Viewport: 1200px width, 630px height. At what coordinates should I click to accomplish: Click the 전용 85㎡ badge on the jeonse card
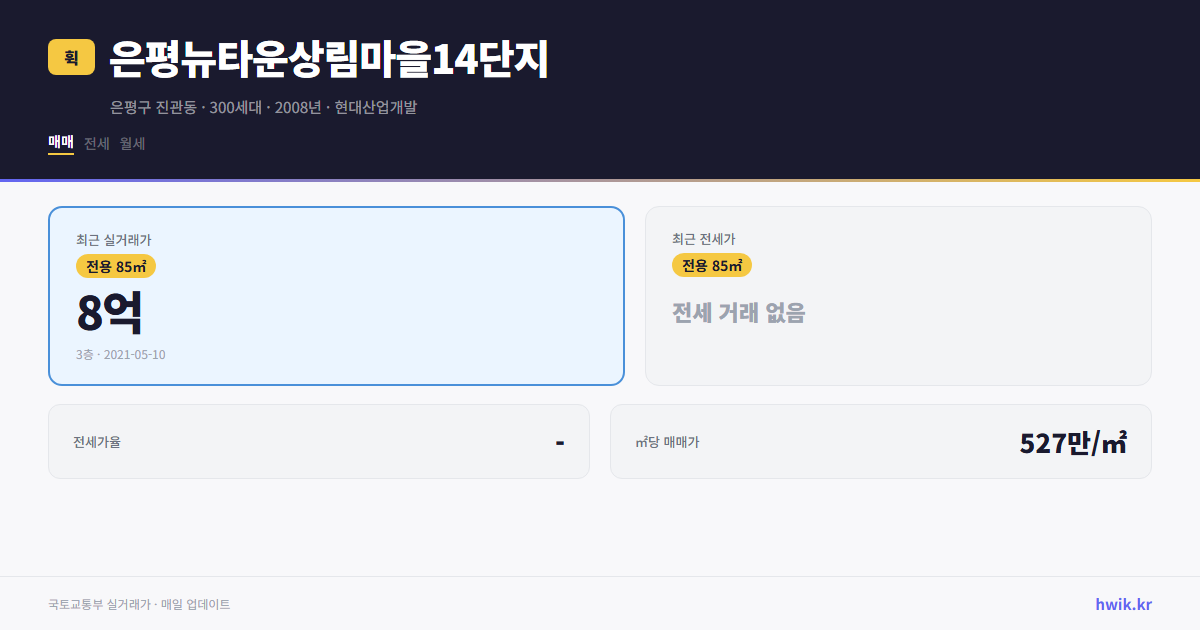712,265
